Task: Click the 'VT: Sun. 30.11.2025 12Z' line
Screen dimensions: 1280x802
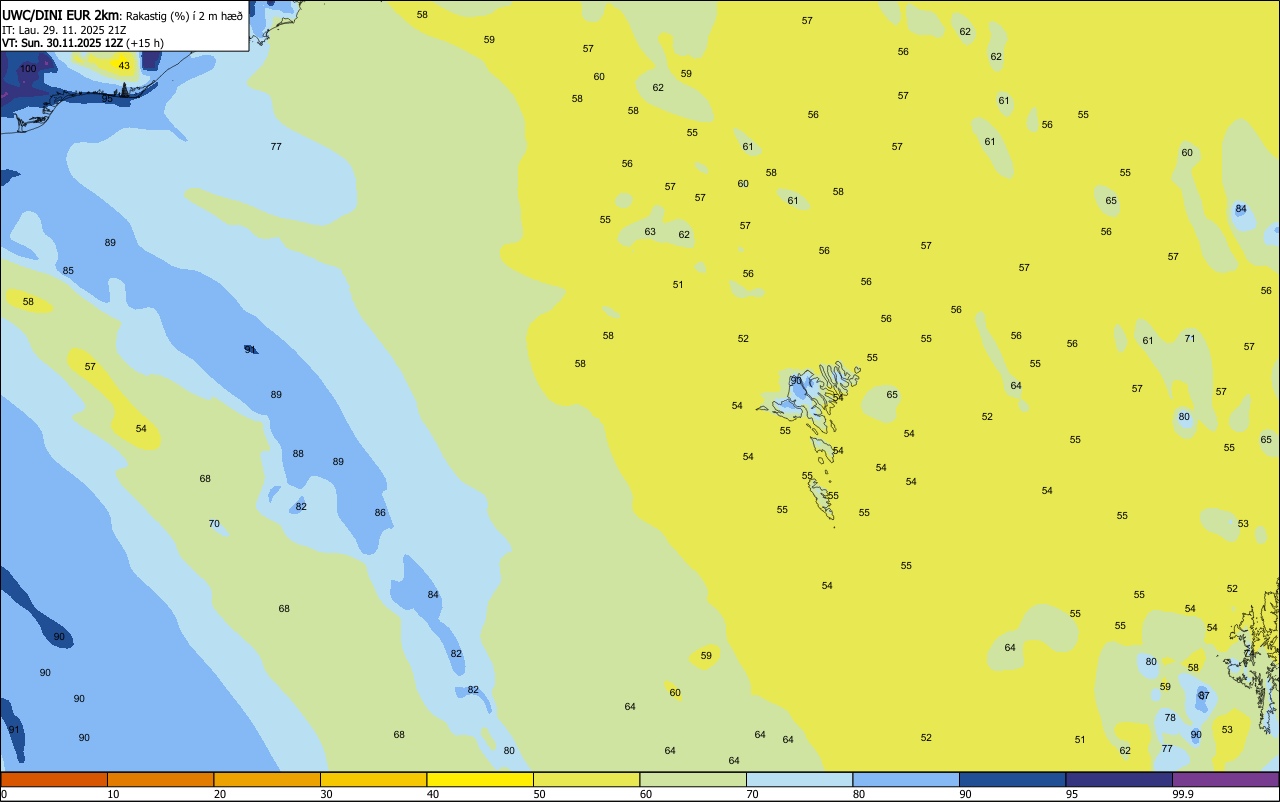Action: 61,43
